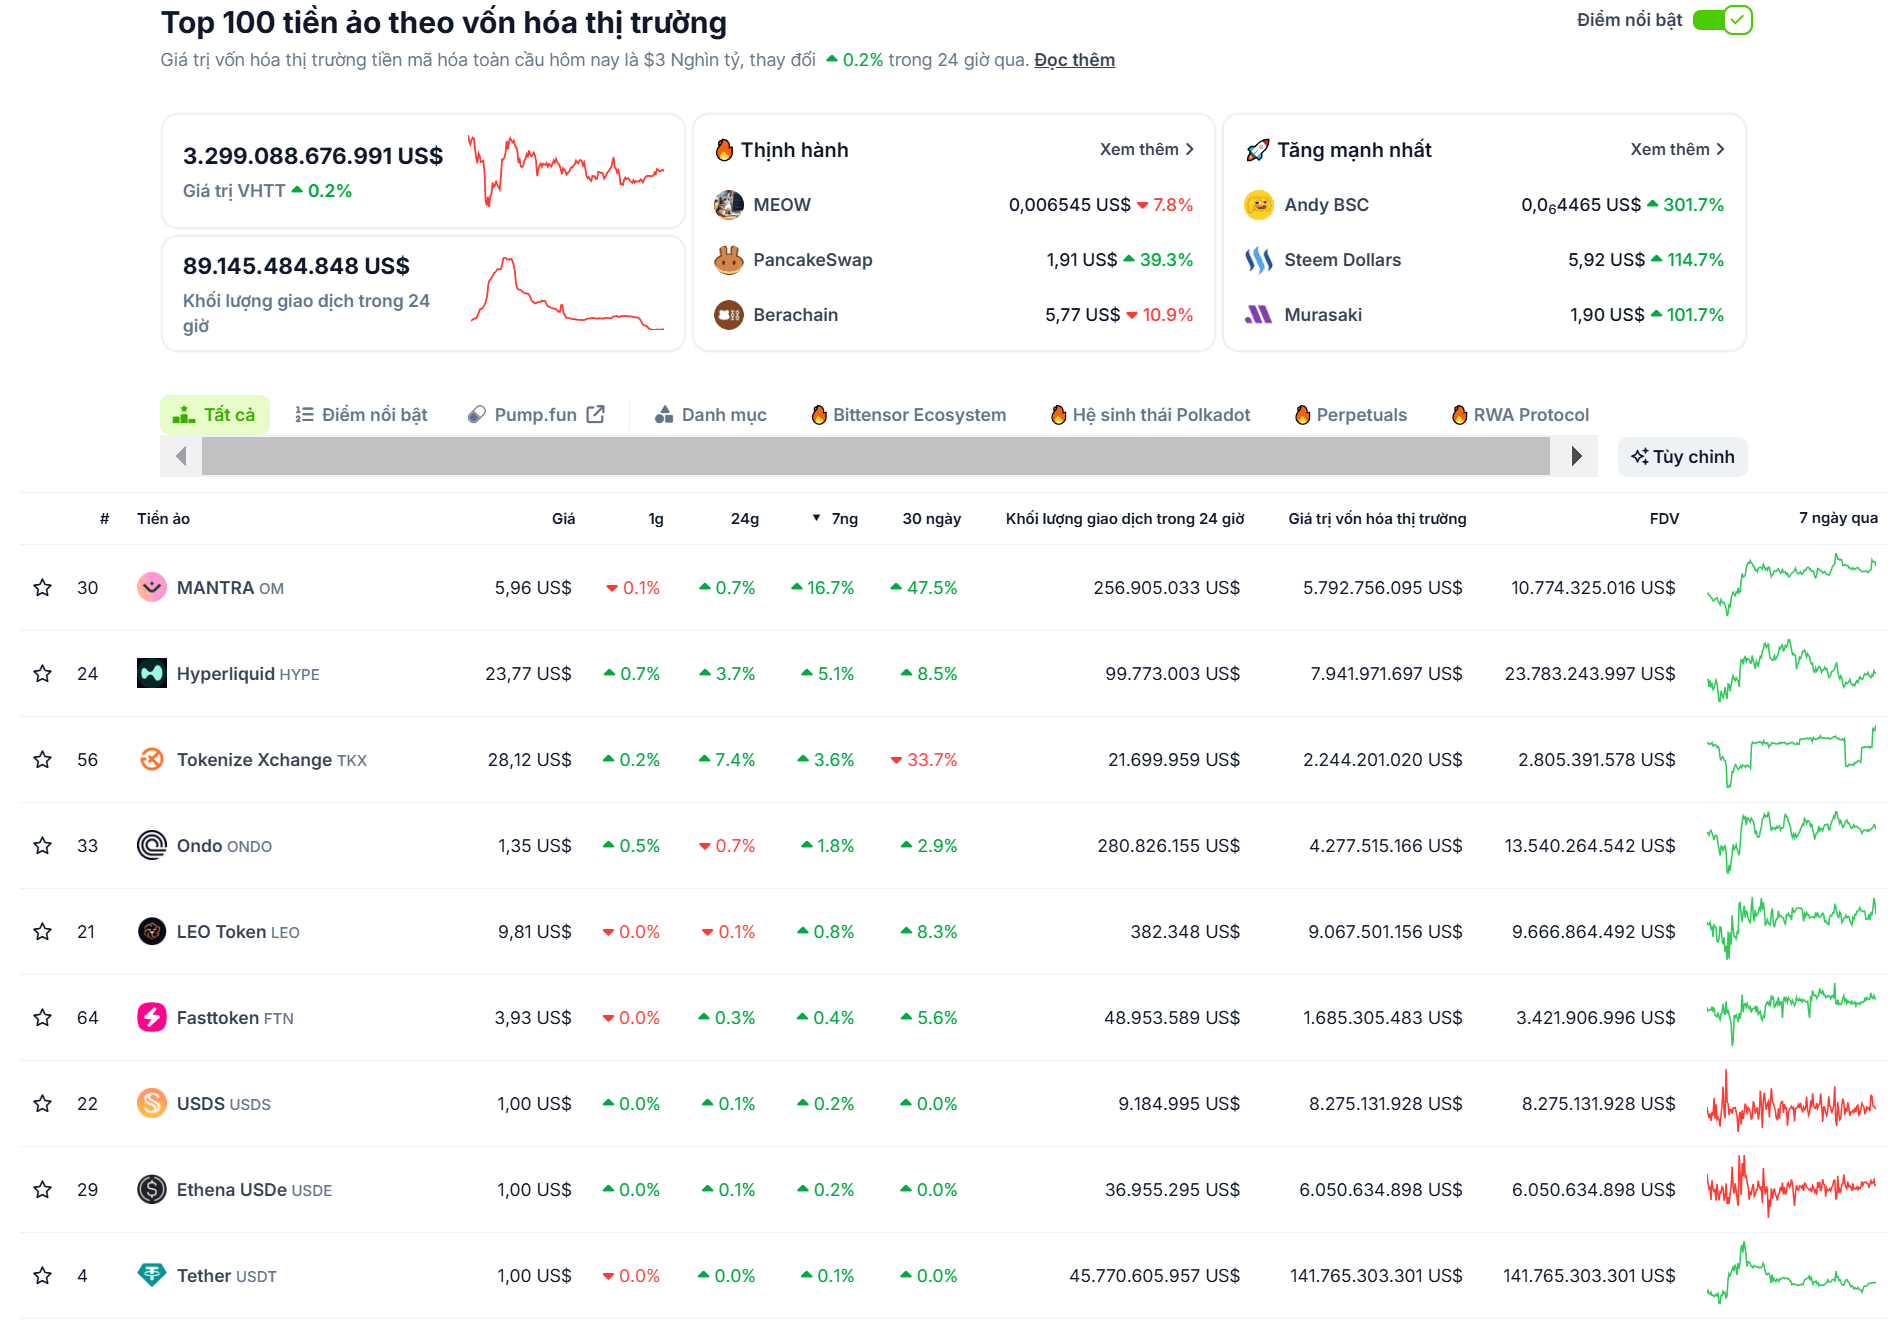Sort by Giá trị vốn hóa thị trường
Screen dimensions: 1903x1321
click(x=1377, y=518)
